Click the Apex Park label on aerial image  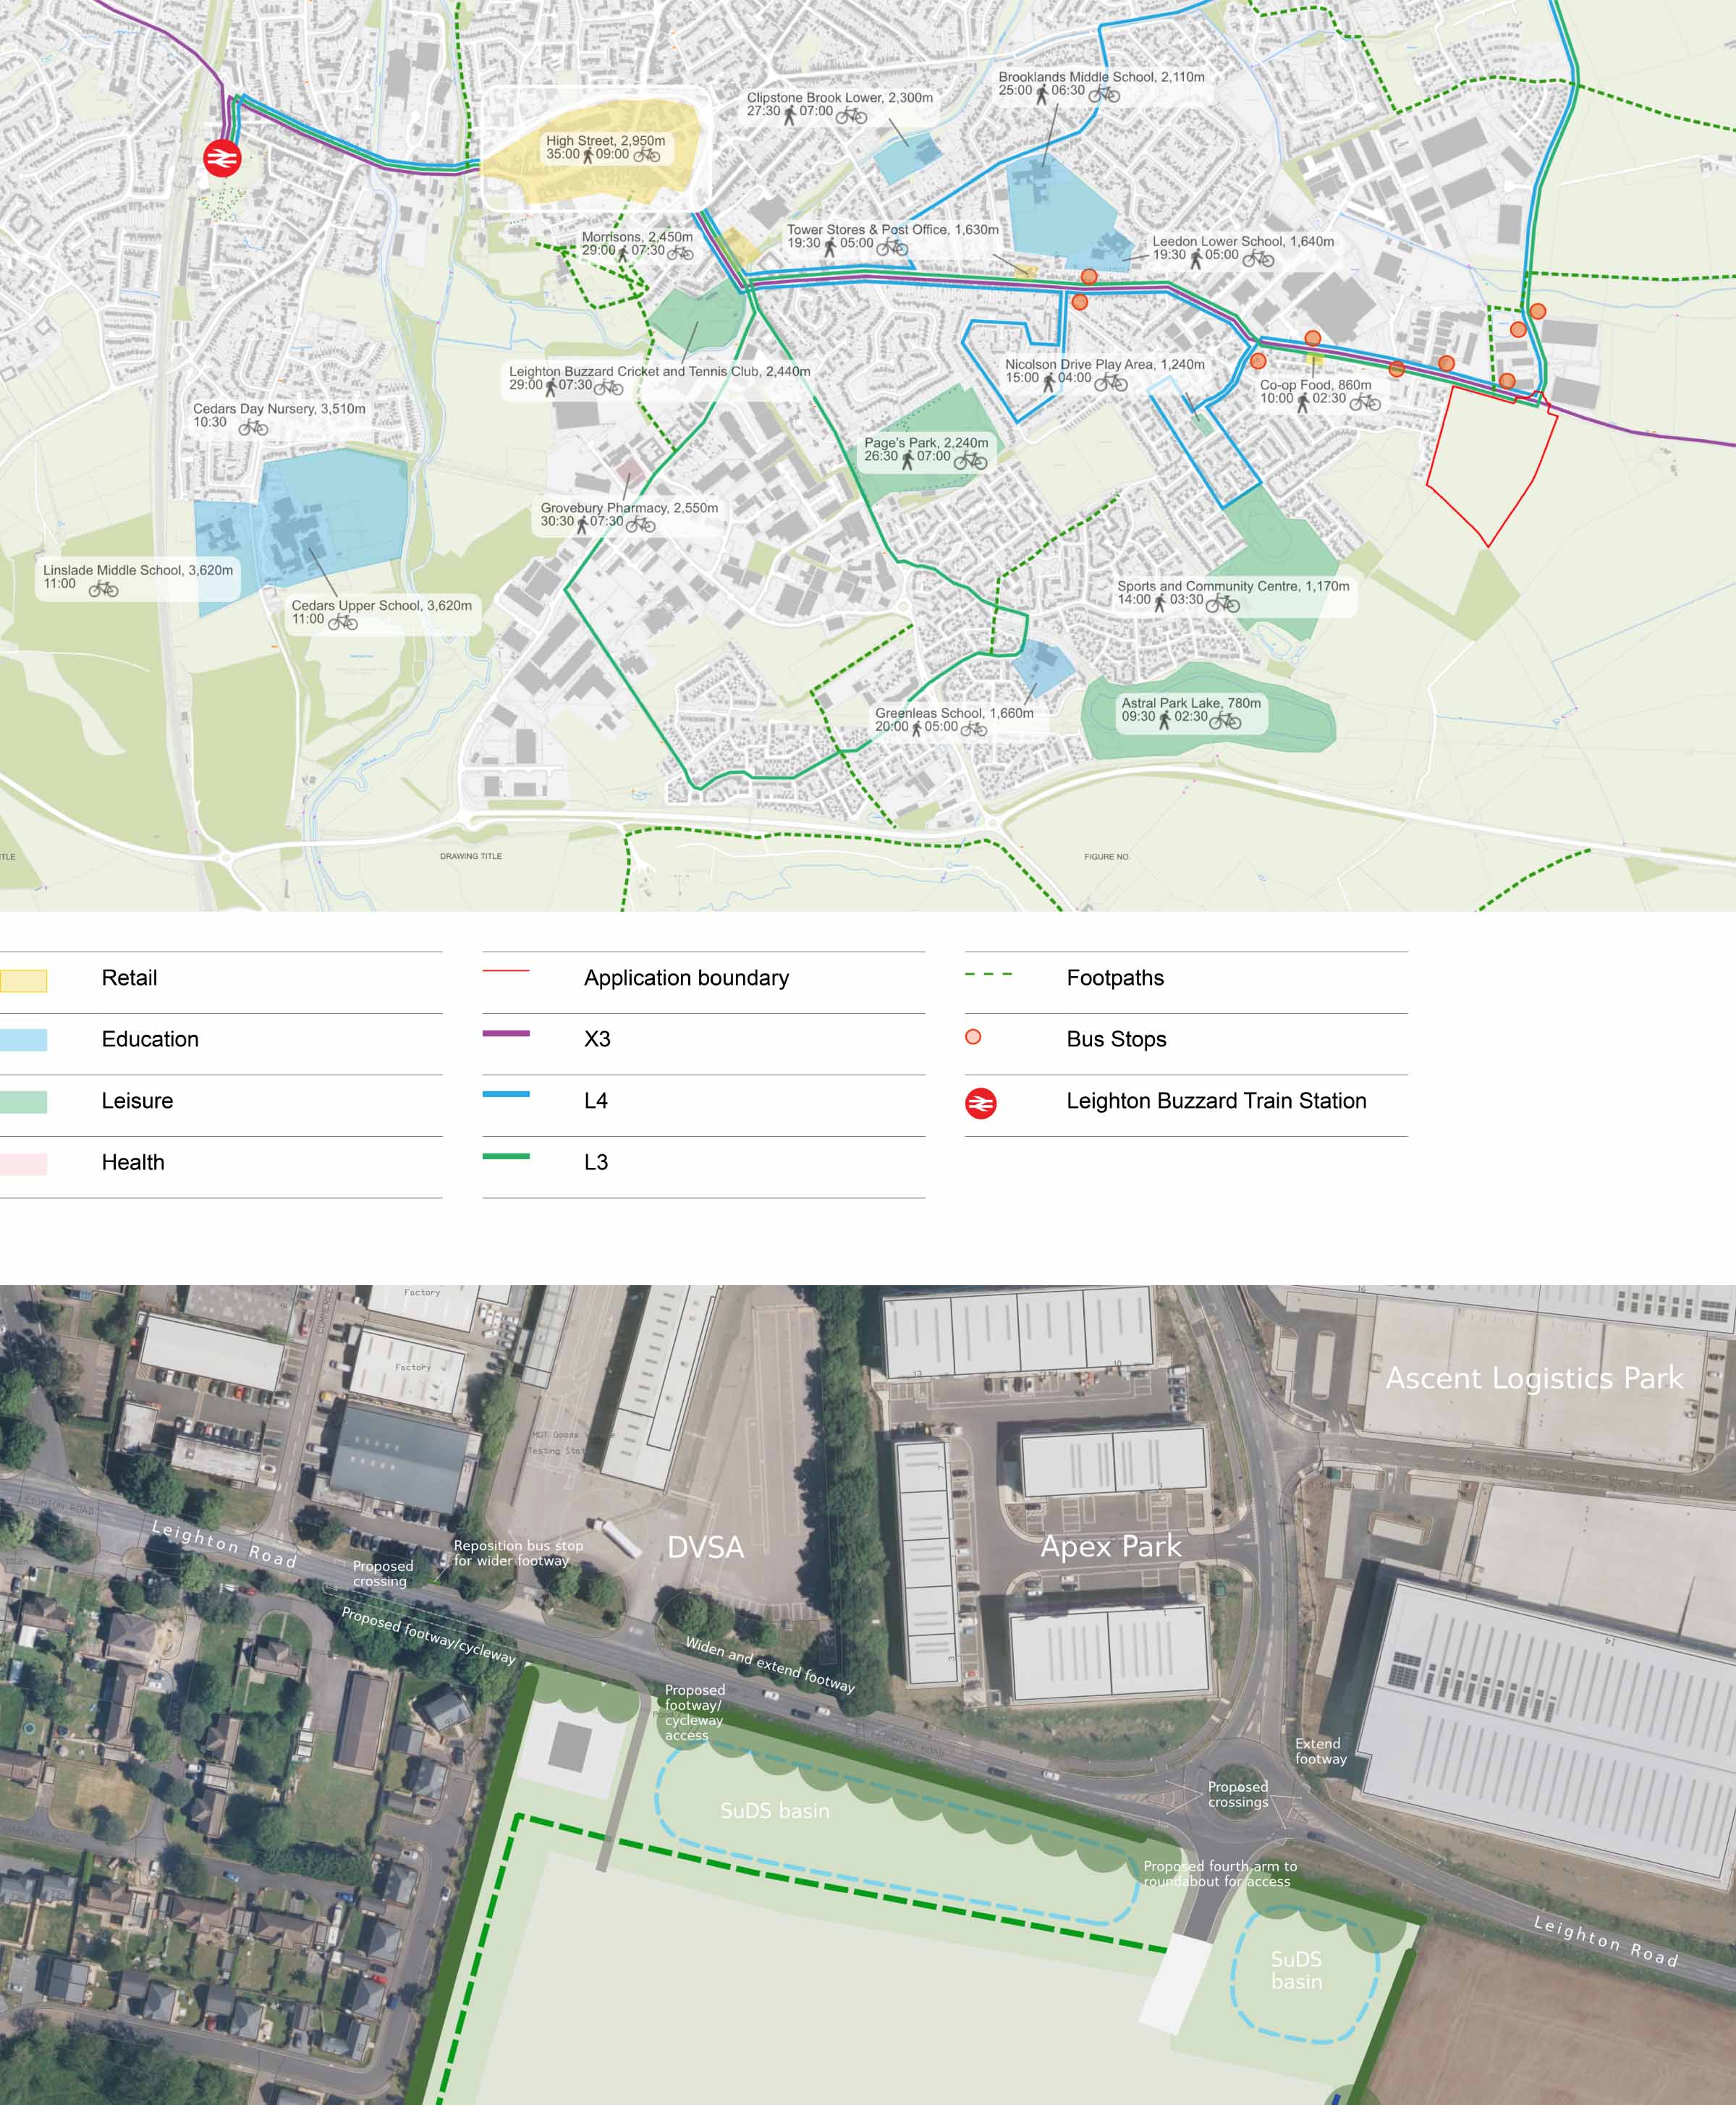[1111, 1546]
